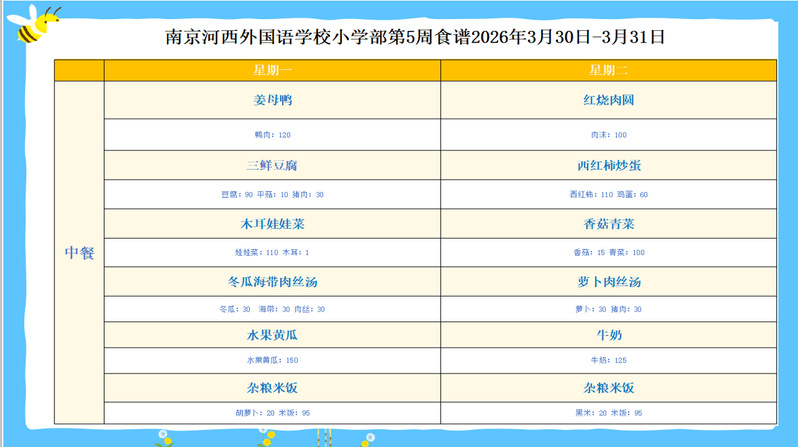The image size is (799, 447).
Task: Click the 冬瓜海带肉丝汤 dish name
Action: pos(272,282)
